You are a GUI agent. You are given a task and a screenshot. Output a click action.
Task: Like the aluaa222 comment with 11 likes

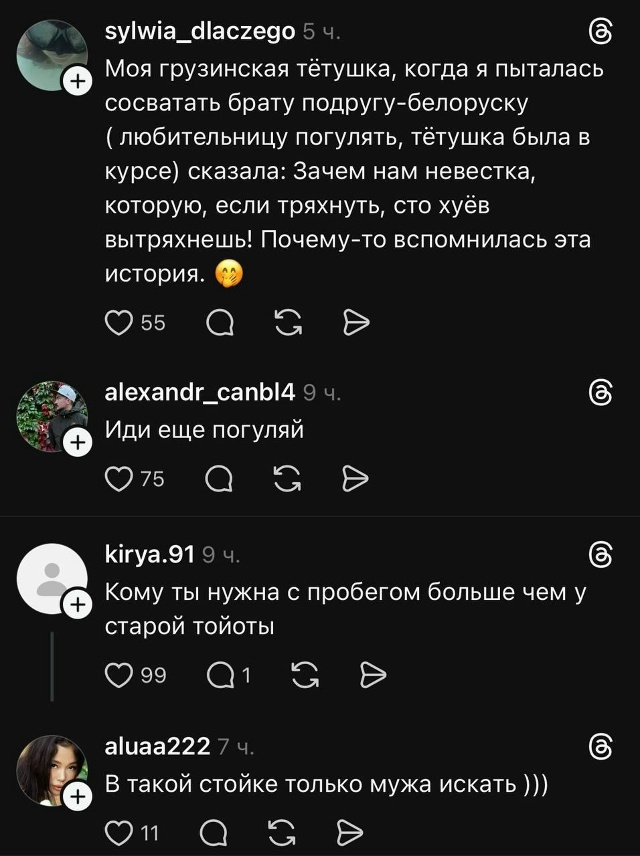click(120, 832)
